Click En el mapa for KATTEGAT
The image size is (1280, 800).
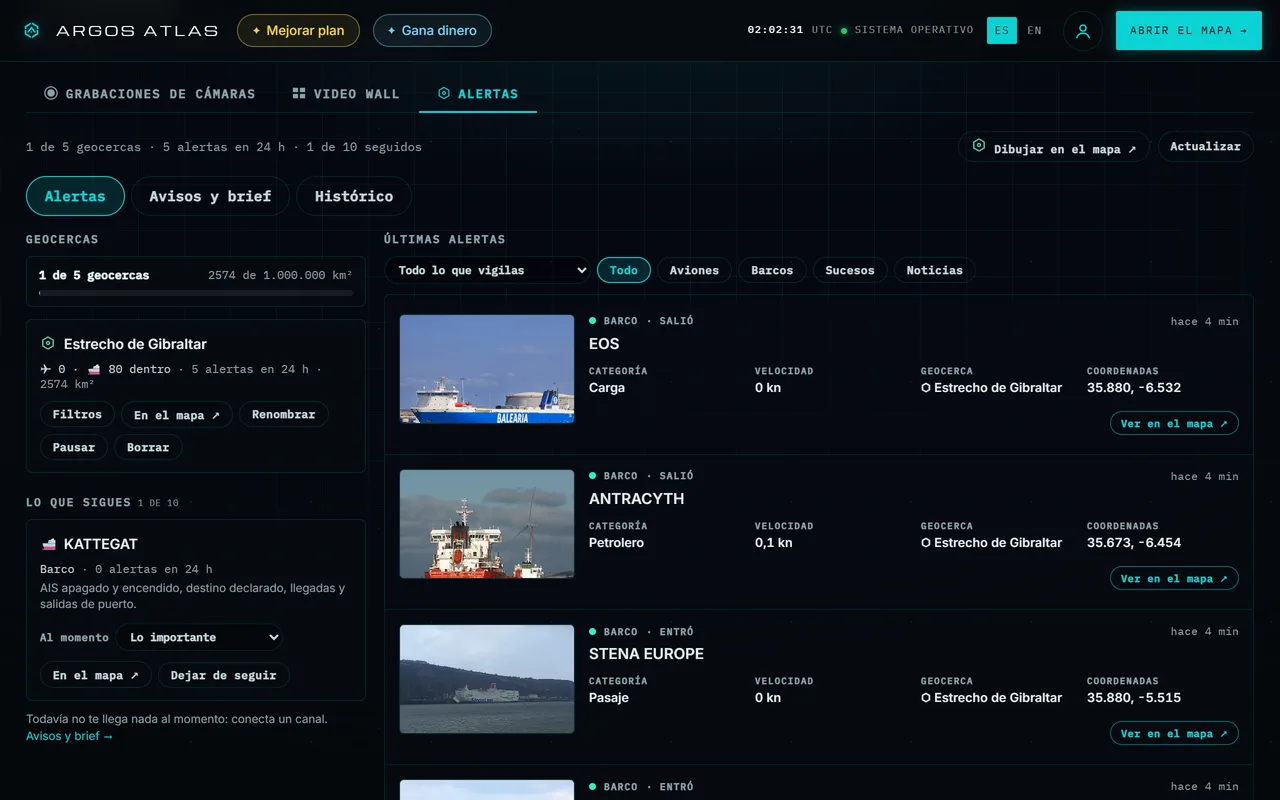click(x=96, y=675)
